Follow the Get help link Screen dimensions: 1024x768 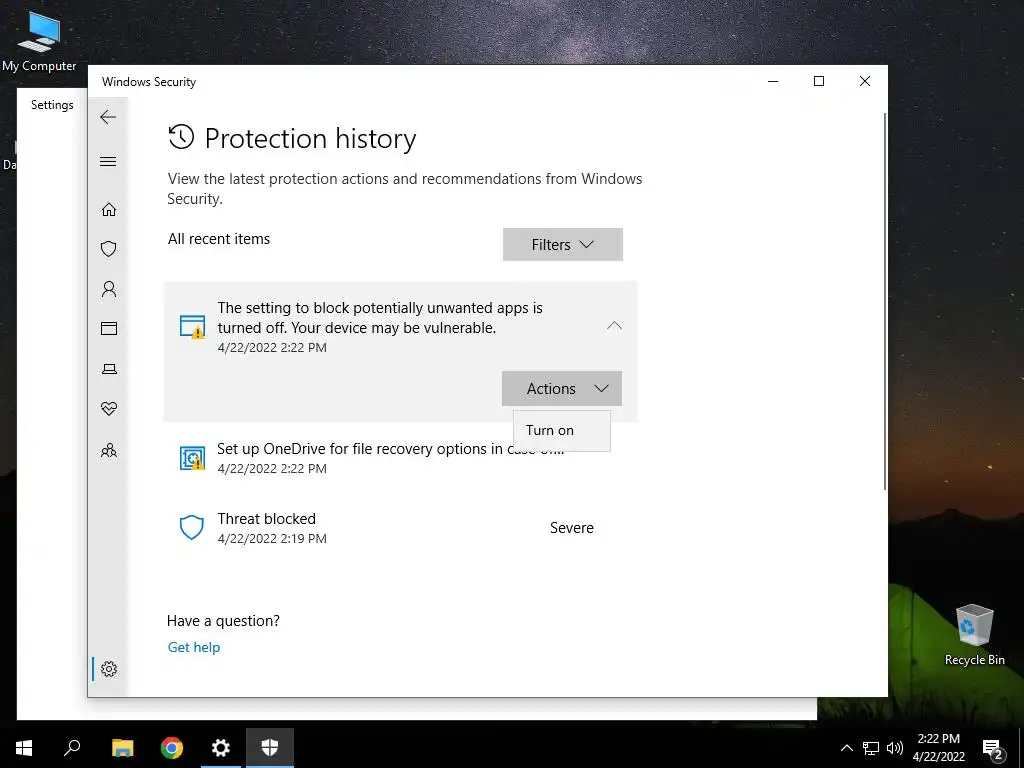pos(194,647)
